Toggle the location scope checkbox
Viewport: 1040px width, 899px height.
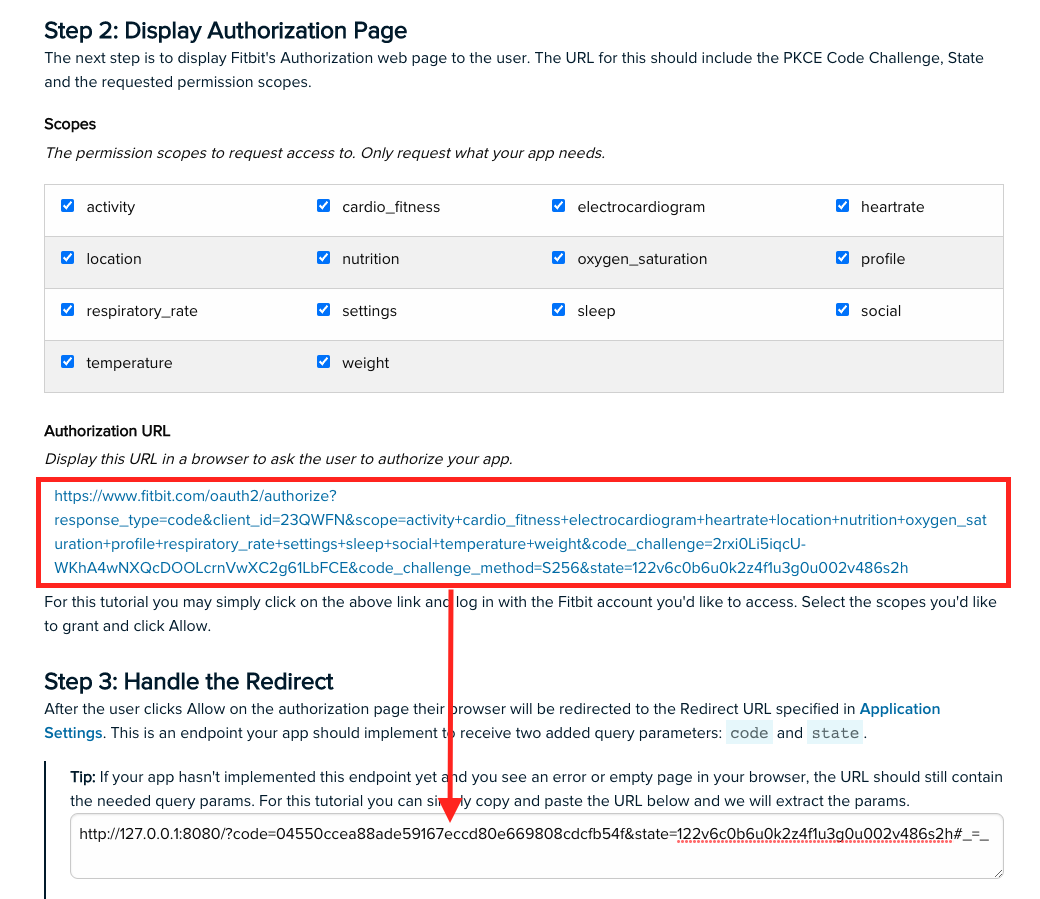pyautogui.click(x=68, y=258)
